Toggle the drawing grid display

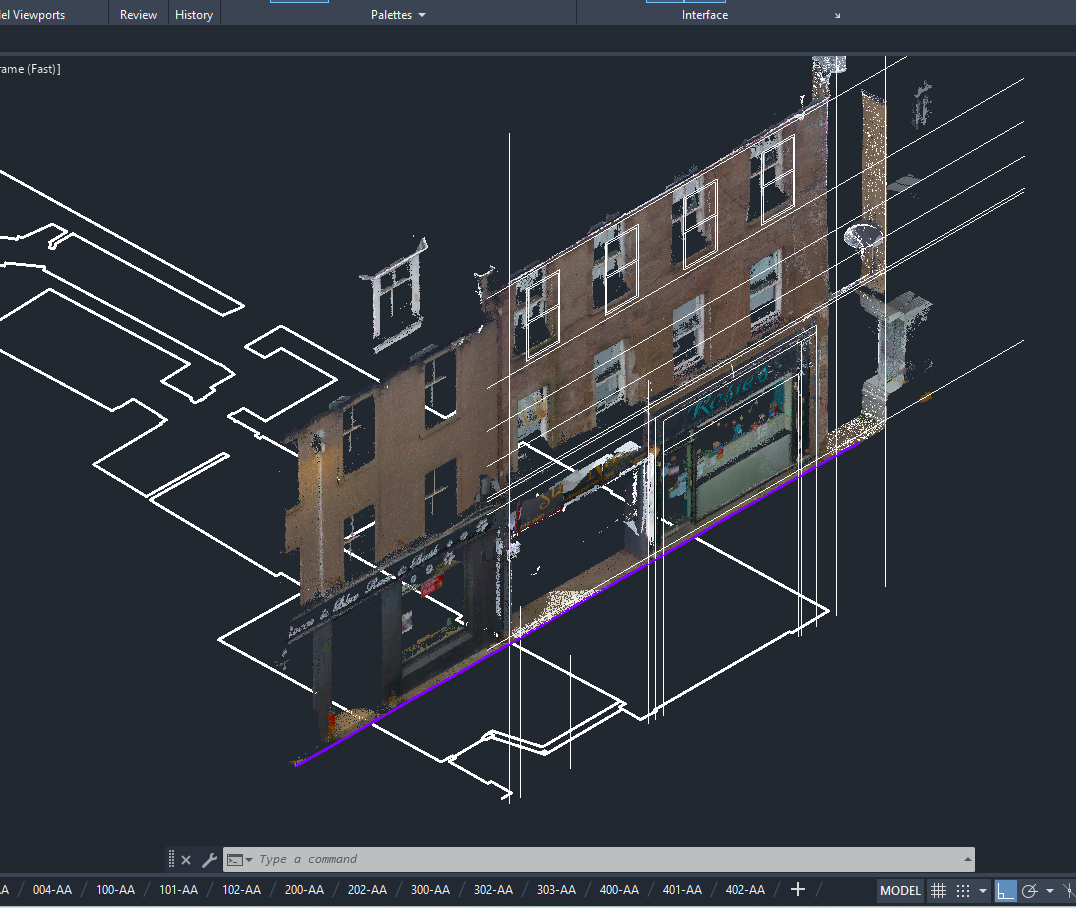pos(938,890)
